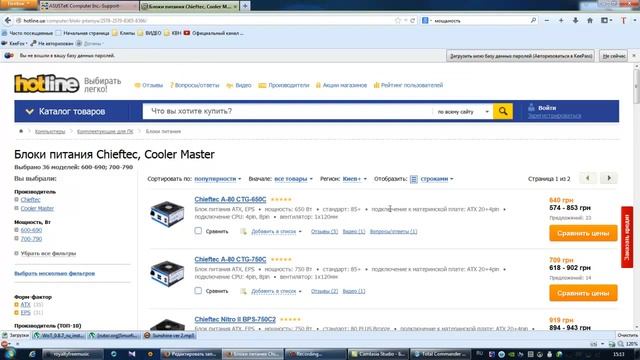Image resolution: width=640 pixels, height=360 pixels.
Task: Click Убрать все фильтры
Action: [48, 253]
